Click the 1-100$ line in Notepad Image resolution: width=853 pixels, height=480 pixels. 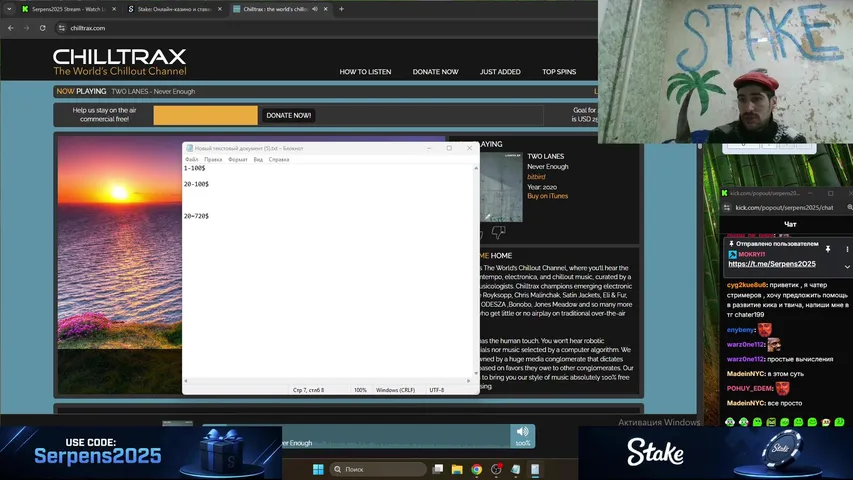pos(194,168)
